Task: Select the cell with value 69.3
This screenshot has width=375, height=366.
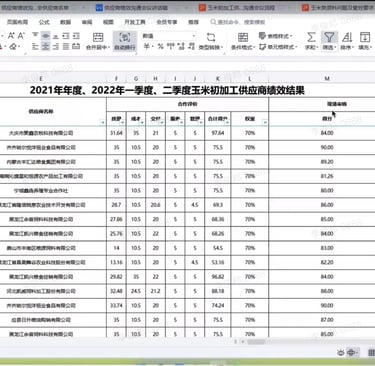Action: click(x=218, y=205)
